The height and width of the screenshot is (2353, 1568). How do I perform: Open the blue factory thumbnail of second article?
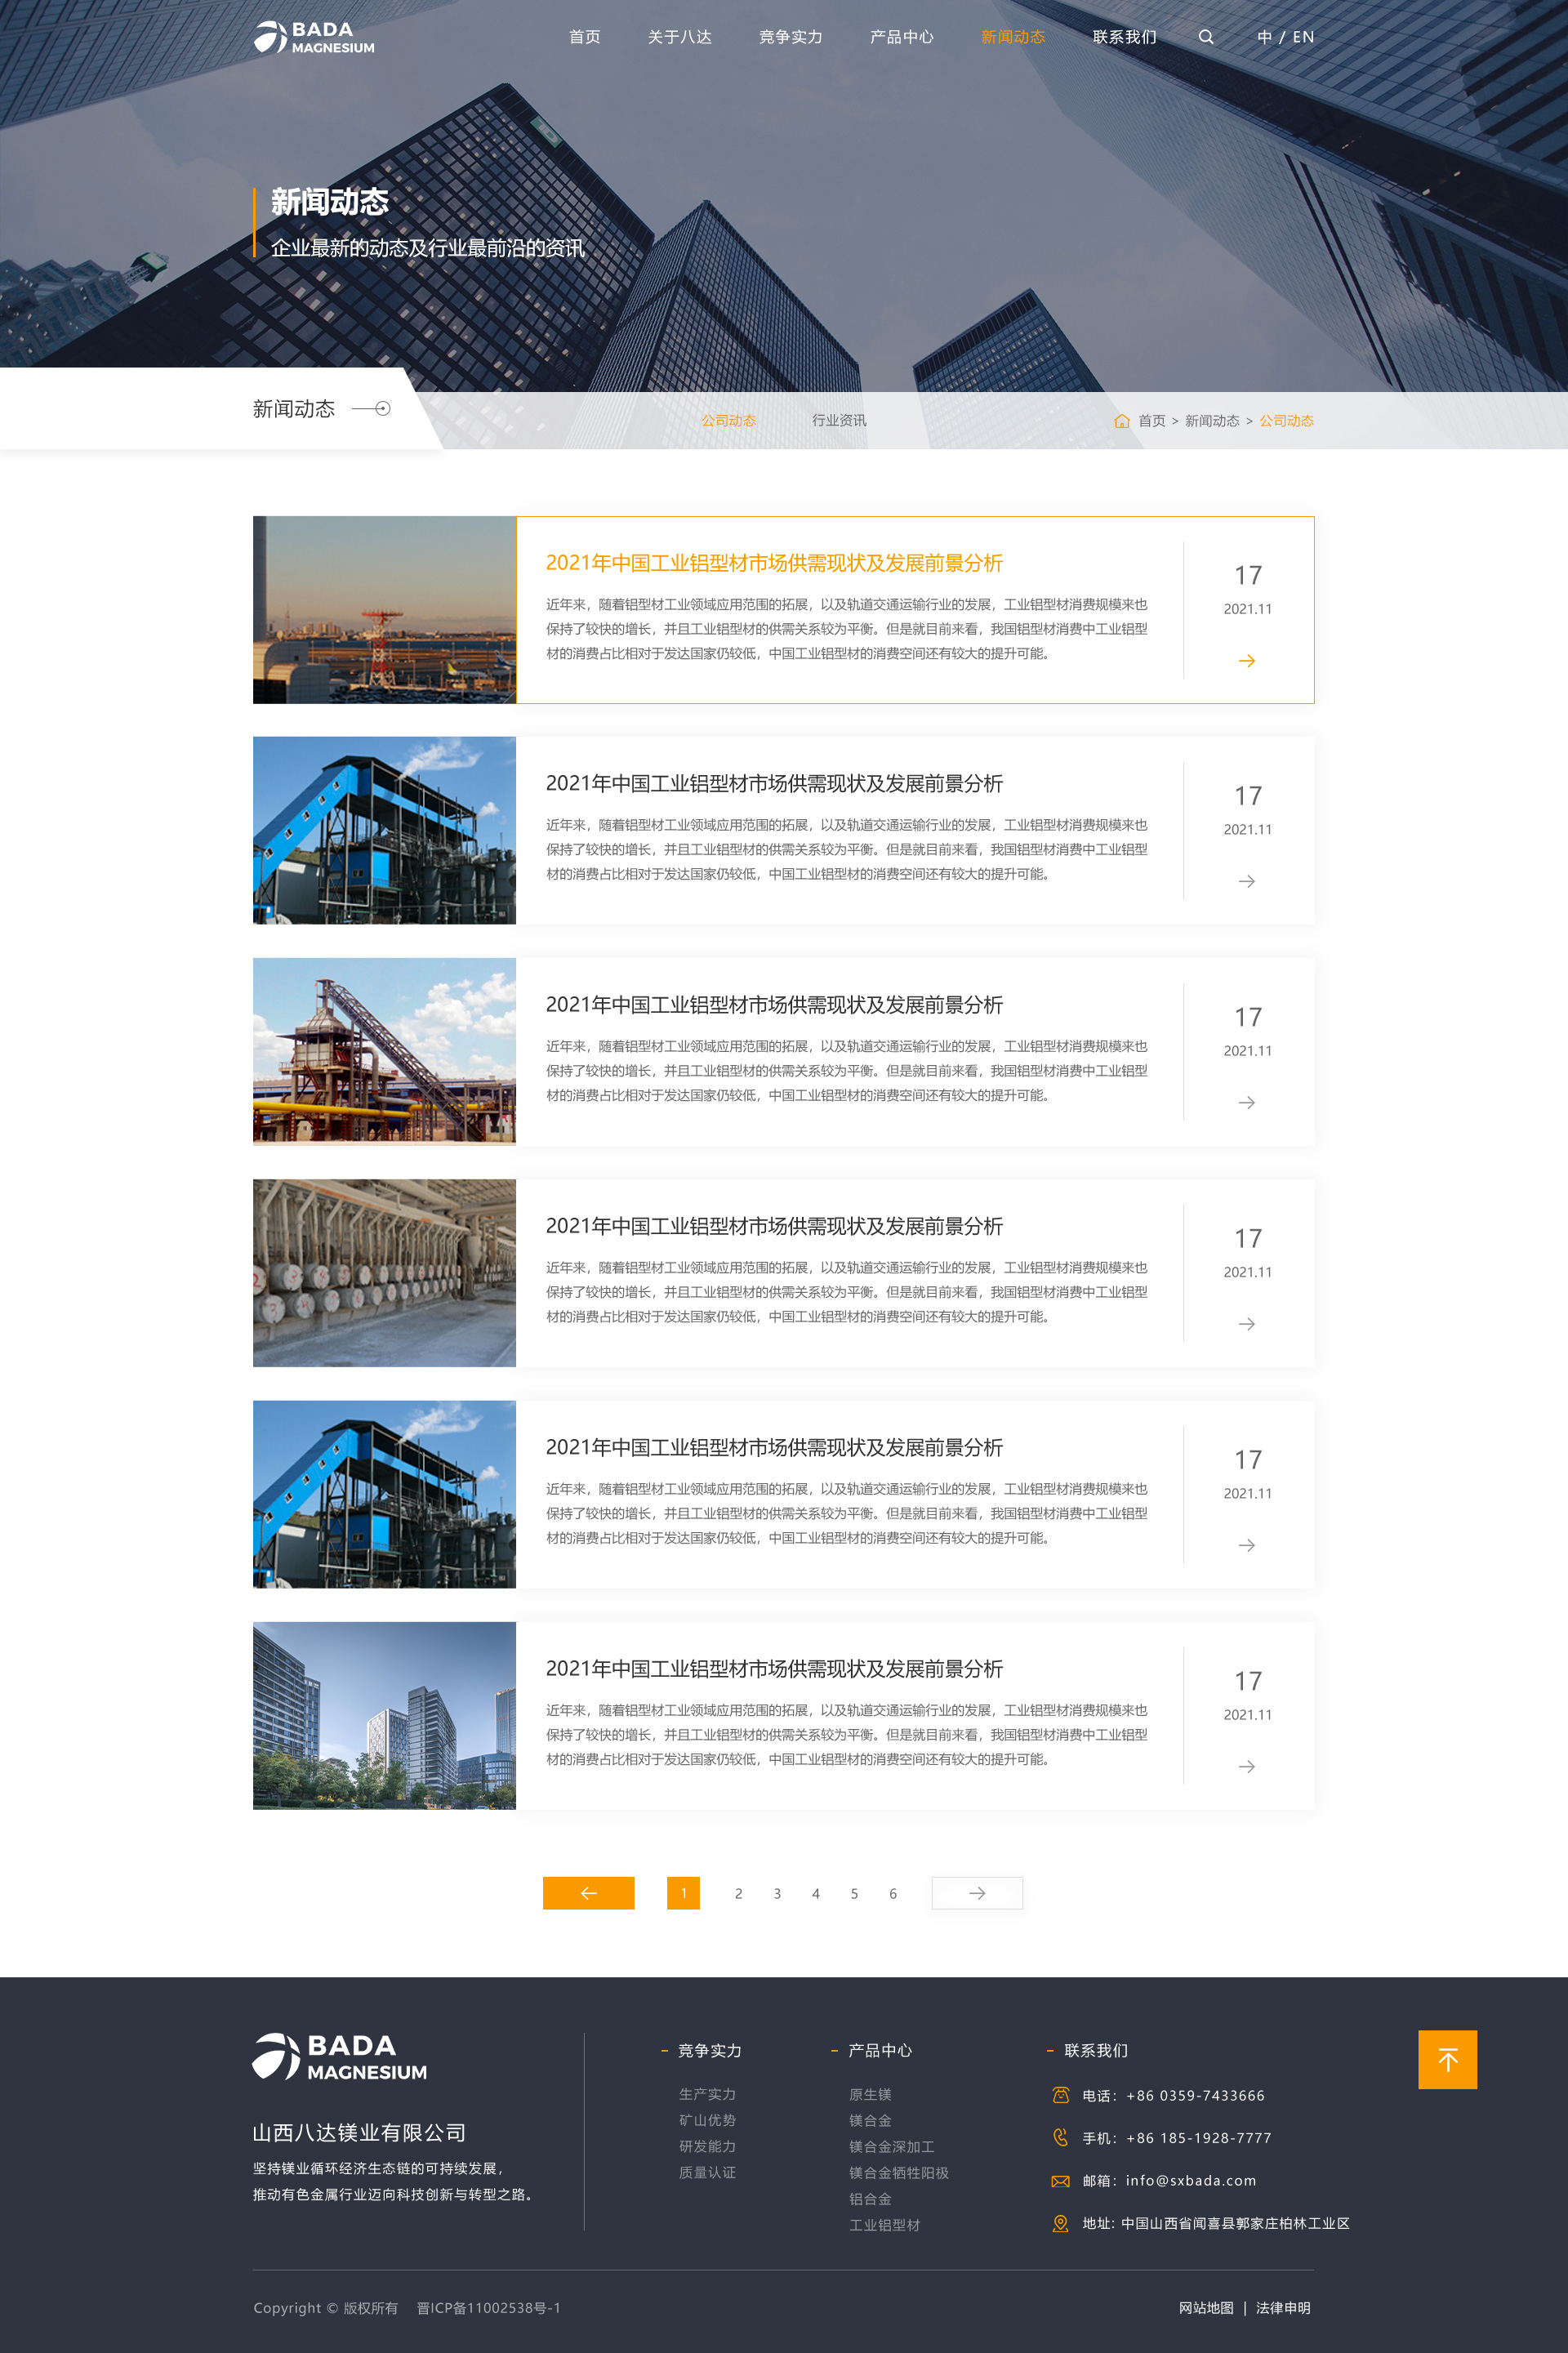[384, 830]
